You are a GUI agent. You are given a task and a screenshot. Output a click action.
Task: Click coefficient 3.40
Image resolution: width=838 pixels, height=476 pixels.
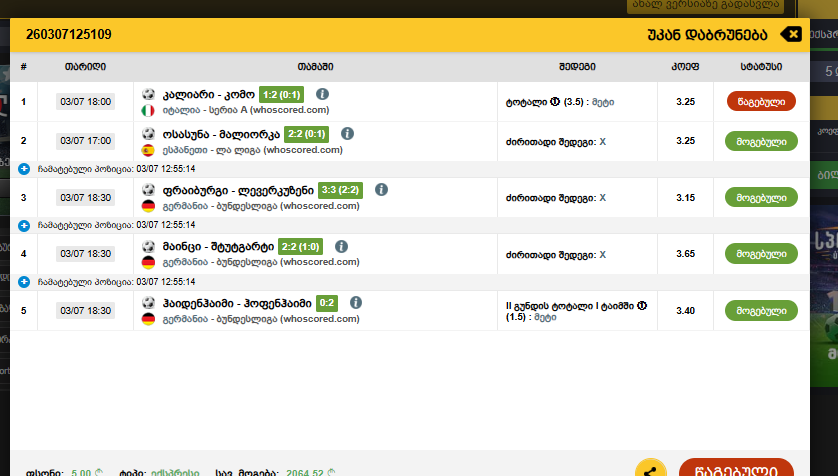point(685,310)
